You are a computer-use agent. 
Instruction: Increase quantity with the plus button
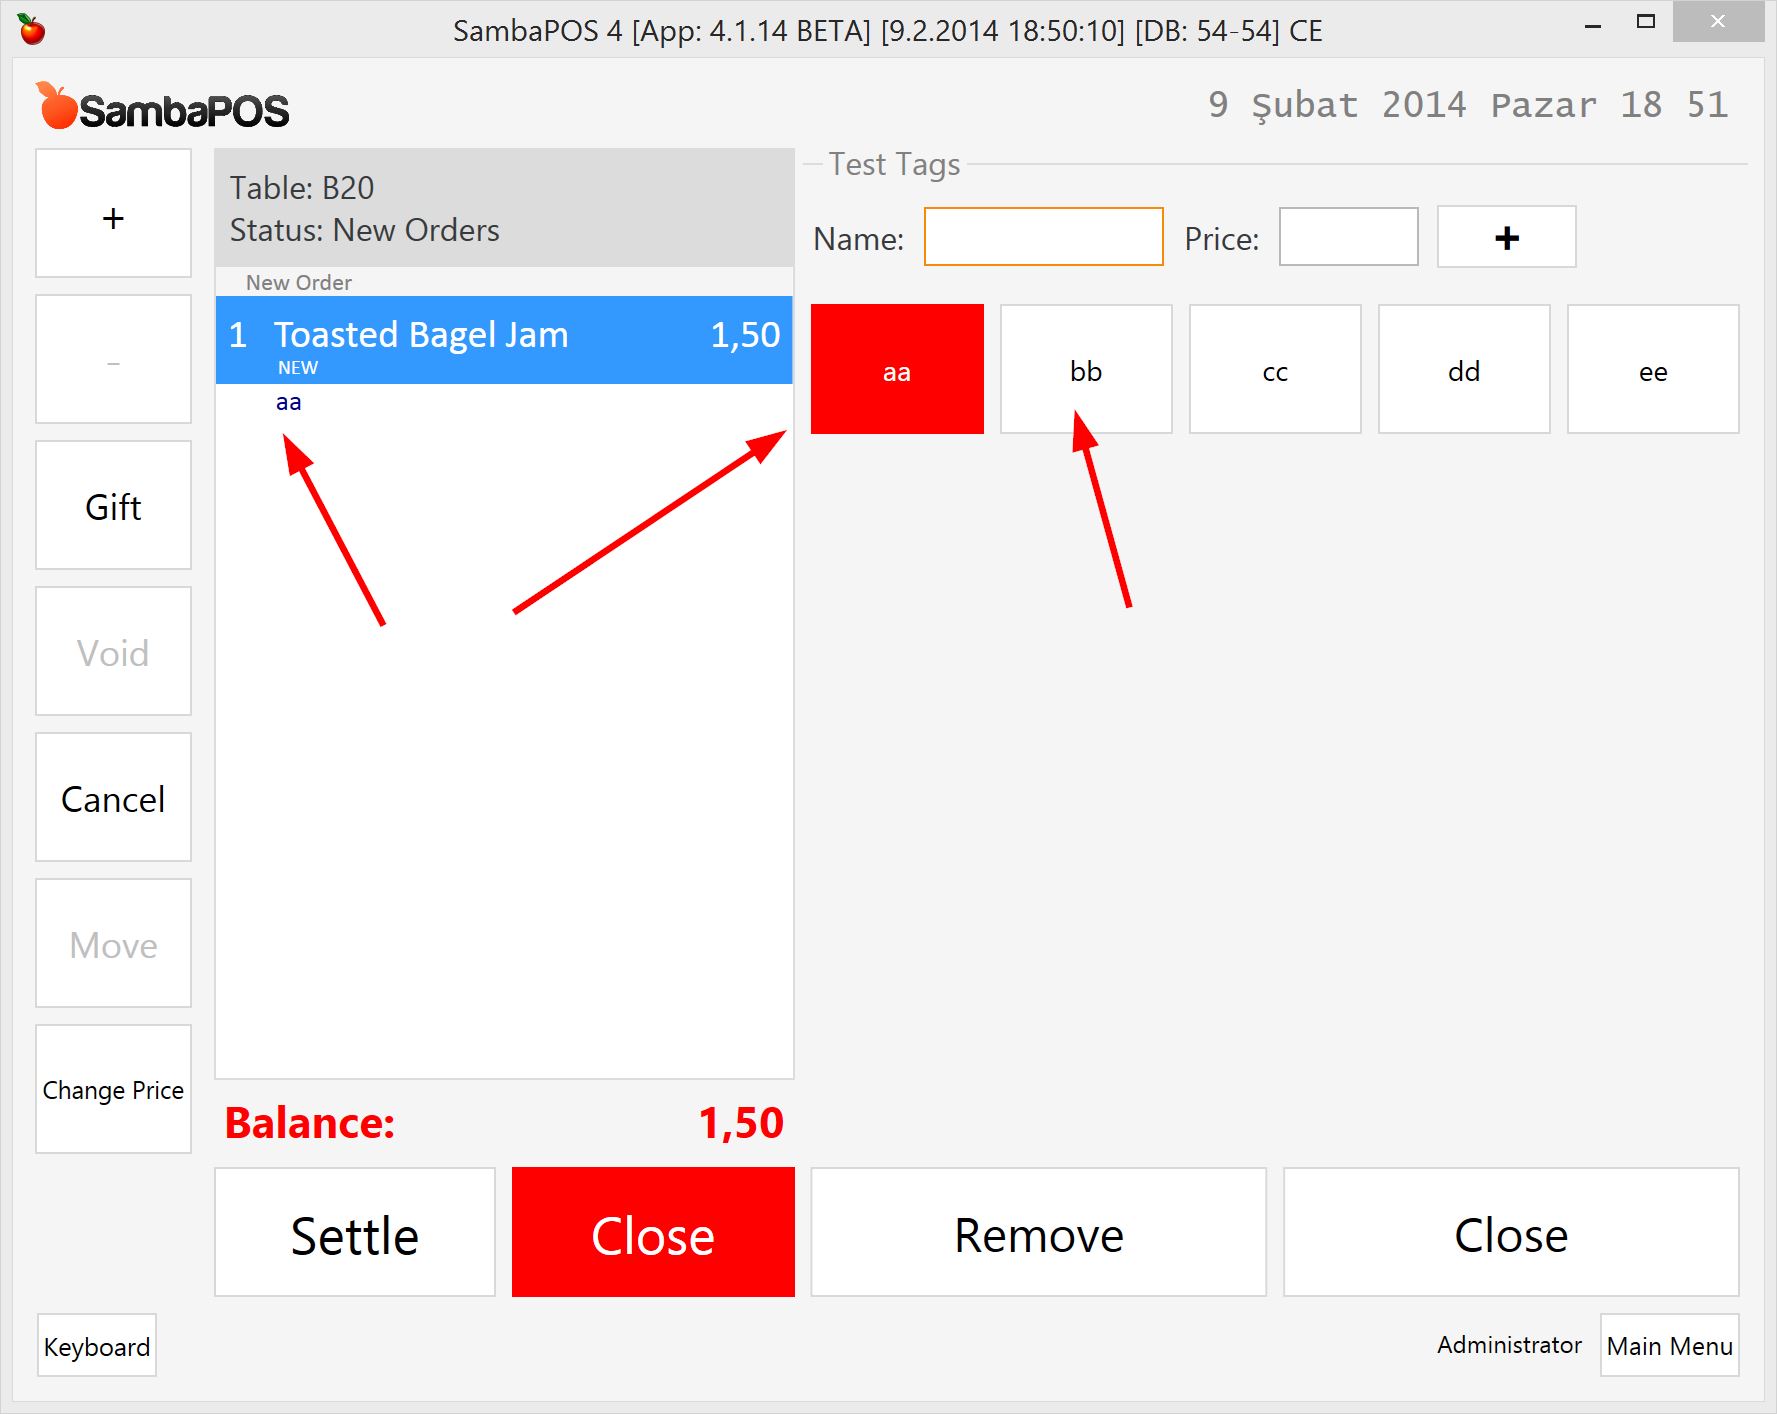[x=113, y=212]
